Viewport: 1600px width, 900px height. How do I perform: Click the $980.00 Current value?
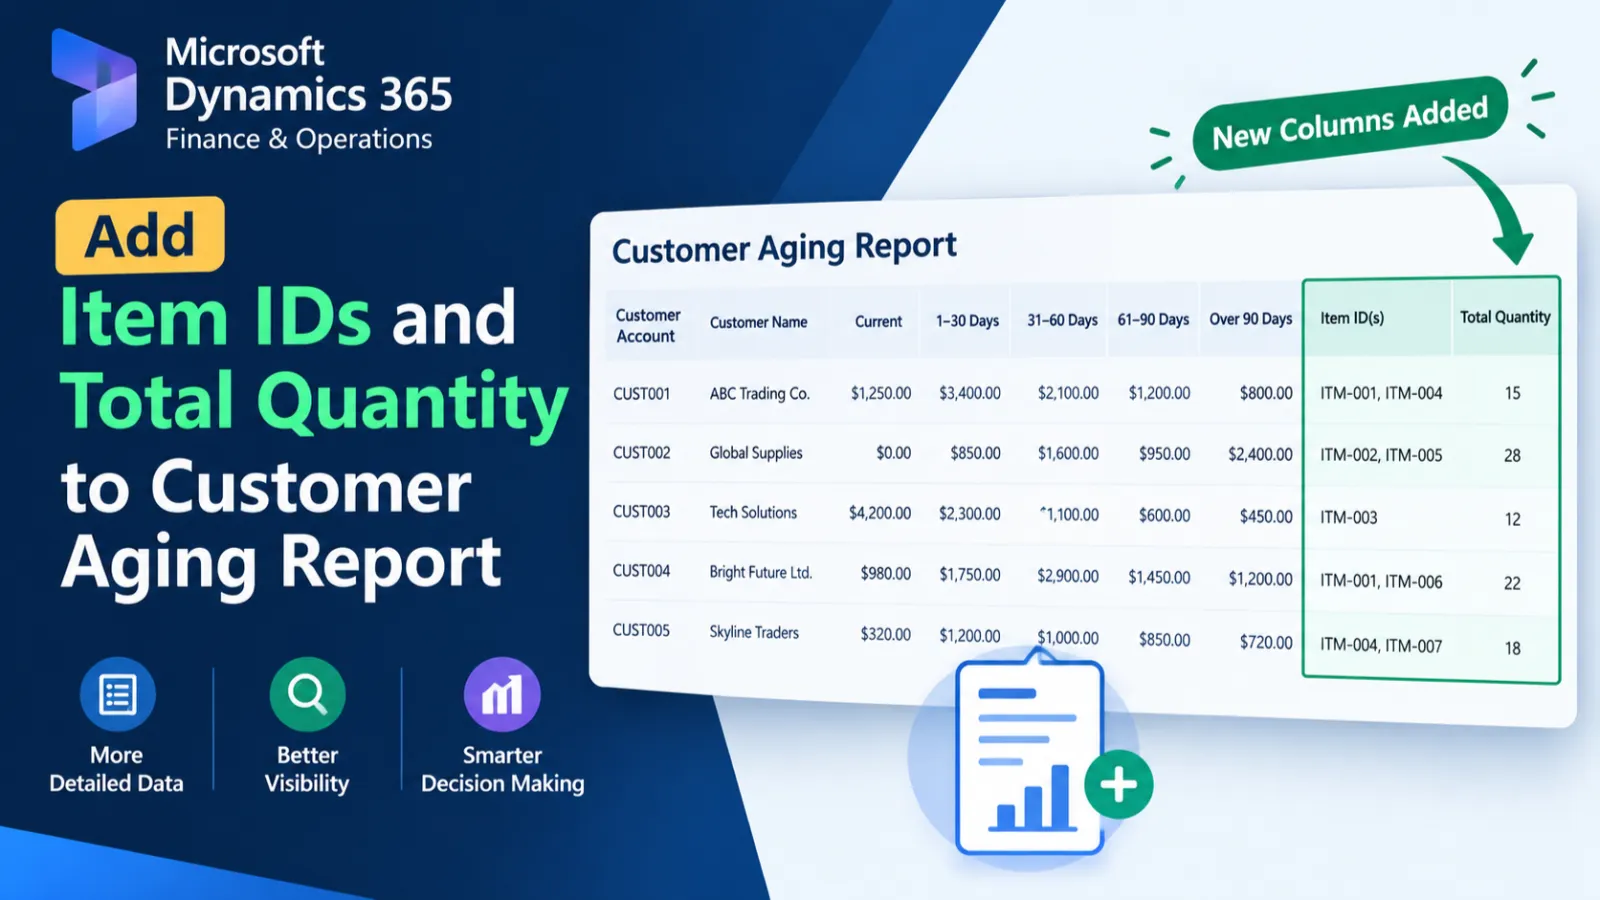886,574
